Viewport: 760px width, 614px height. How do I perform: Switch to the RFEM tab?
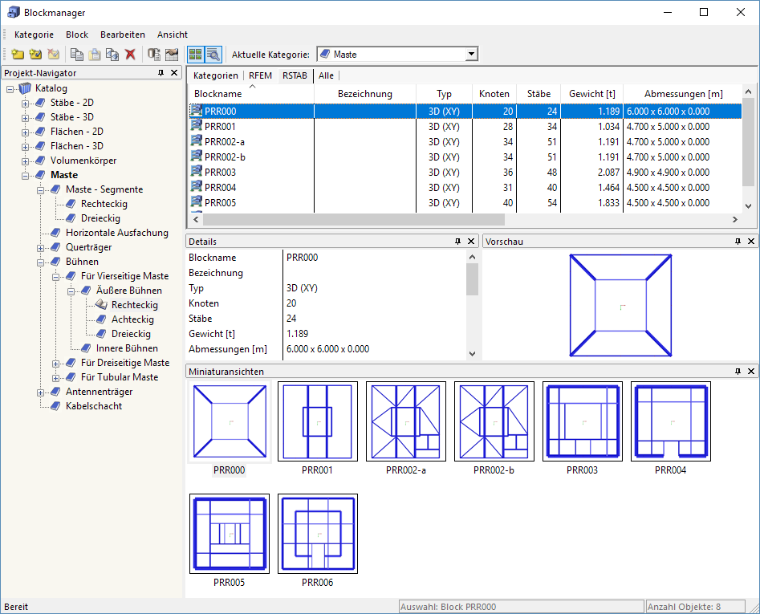click(x=260, y=76)
